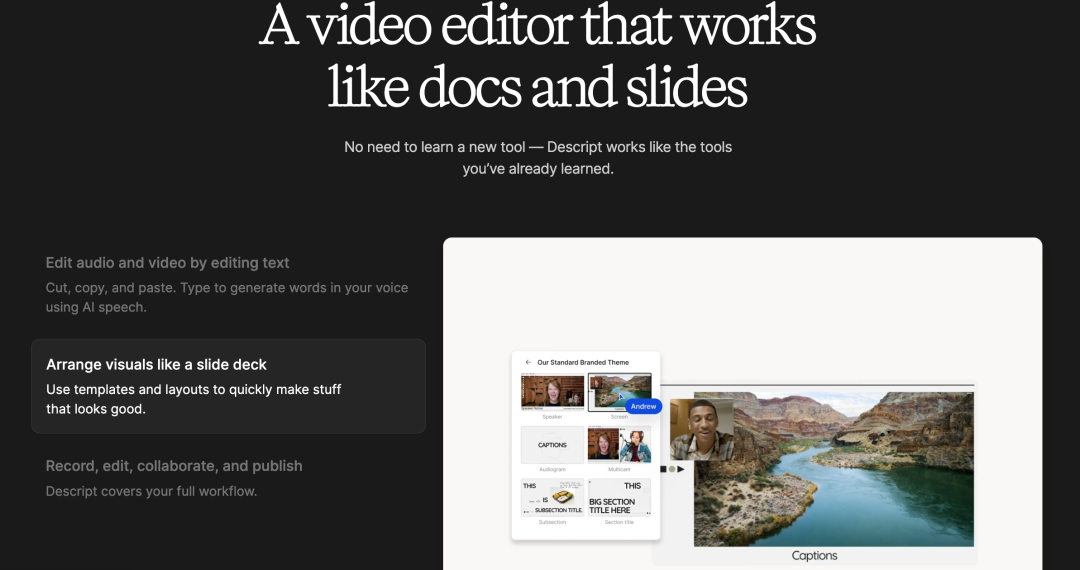Click the tan circle record icon

click(672, 469)
